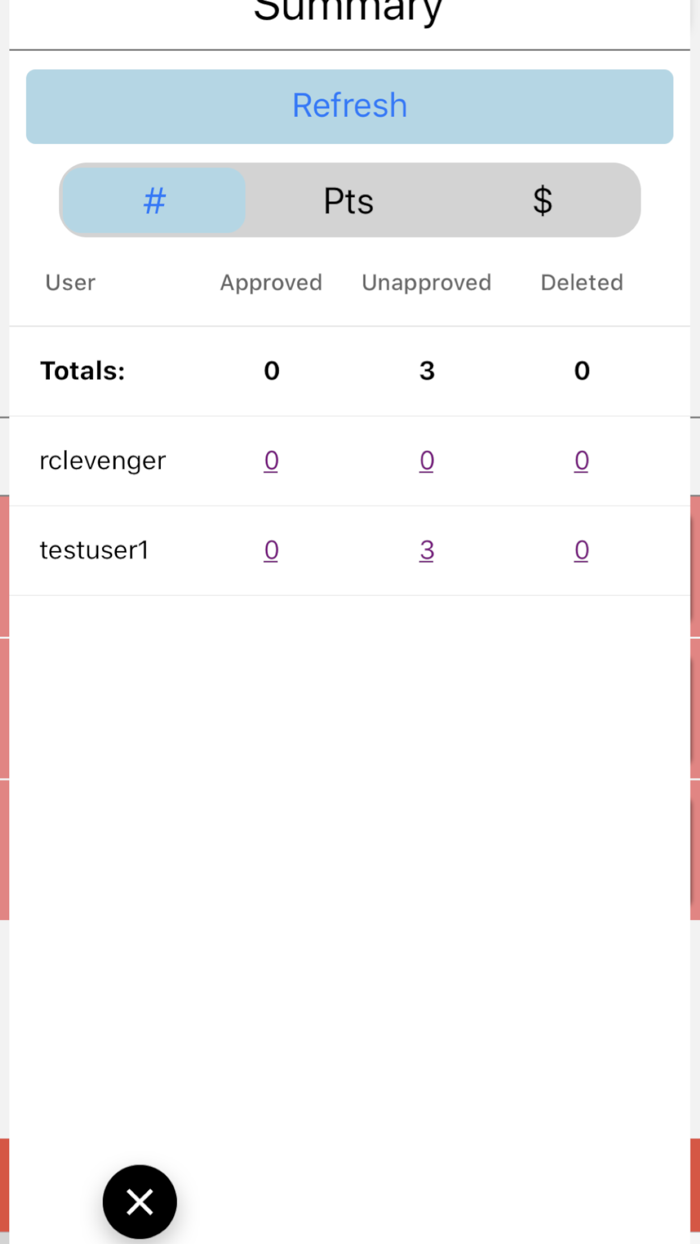Tap the circular X close icon

[x=139, y=1201]
